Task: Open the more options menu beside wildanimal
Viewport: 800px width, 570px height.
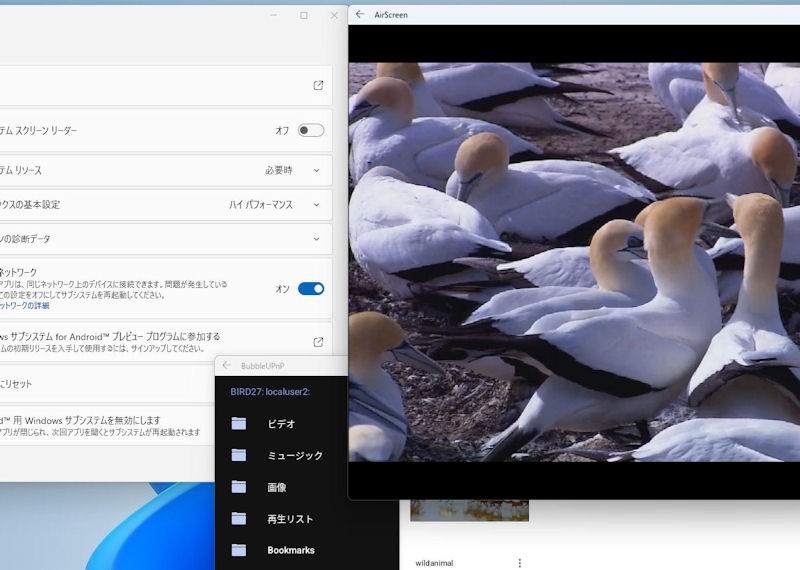Action: tap(519, 563)
